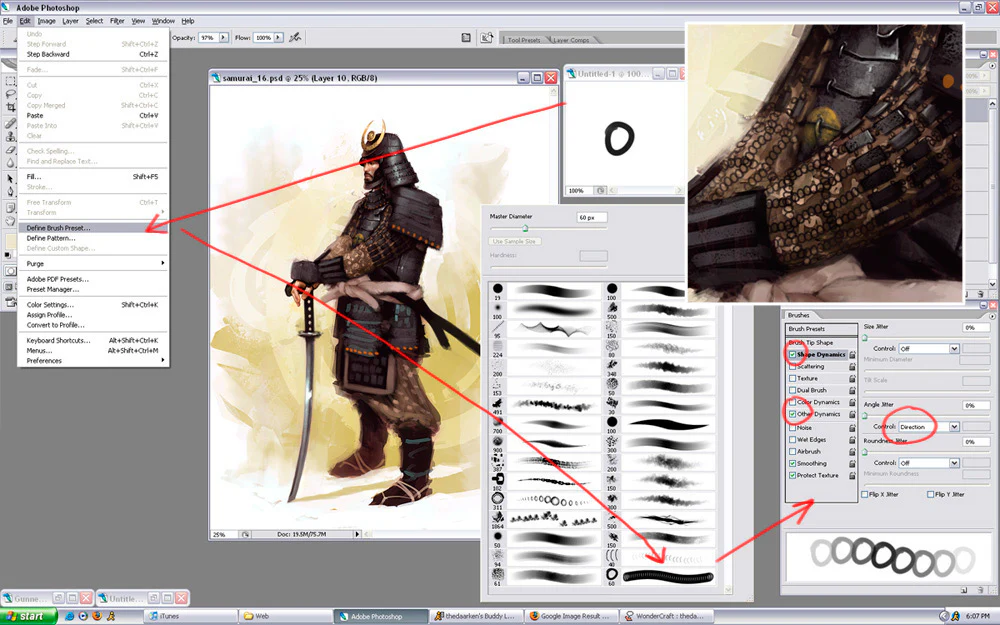Select the Lasso tool
1000x625 pixels.
11,94
